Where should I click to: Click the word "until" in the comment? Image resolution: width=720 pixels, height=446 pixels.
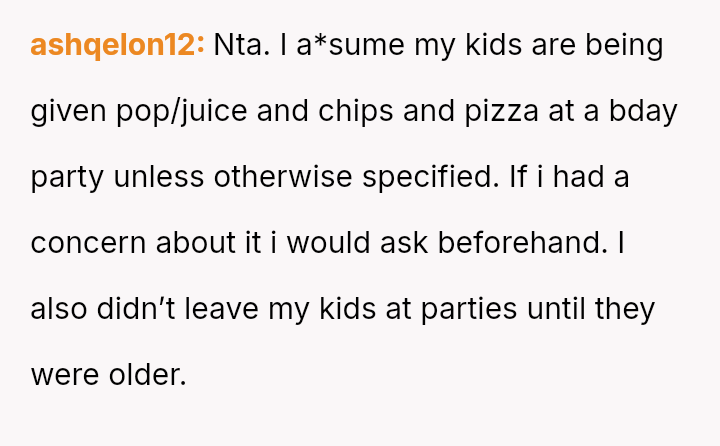click(x=556, y=309)
